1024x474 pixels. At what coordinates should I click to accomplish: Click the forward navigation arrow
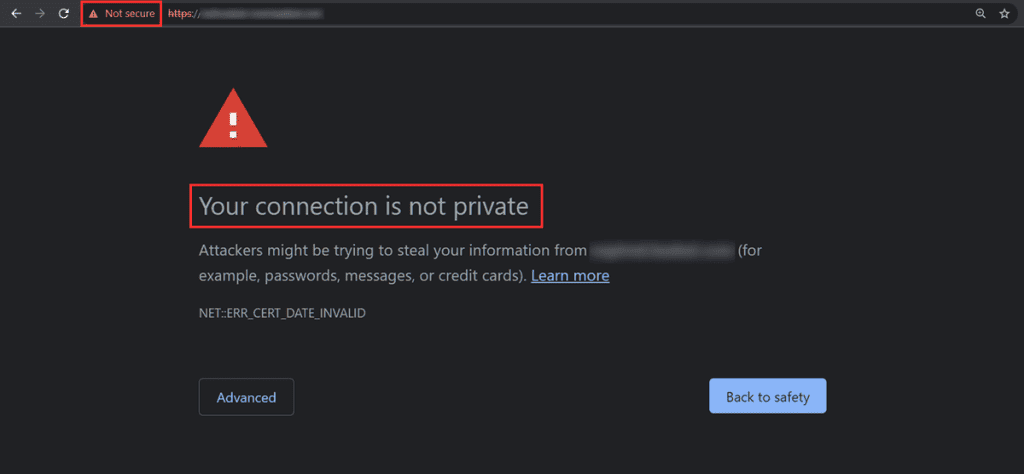tap(40, 14)
